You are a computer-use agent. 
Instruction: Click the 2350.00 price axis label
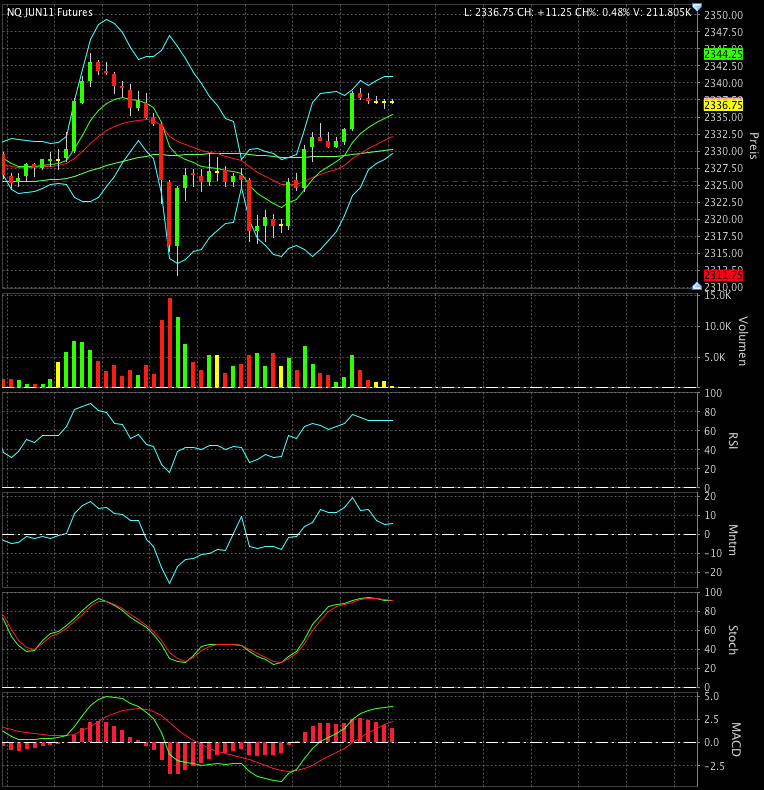point(723,16)
